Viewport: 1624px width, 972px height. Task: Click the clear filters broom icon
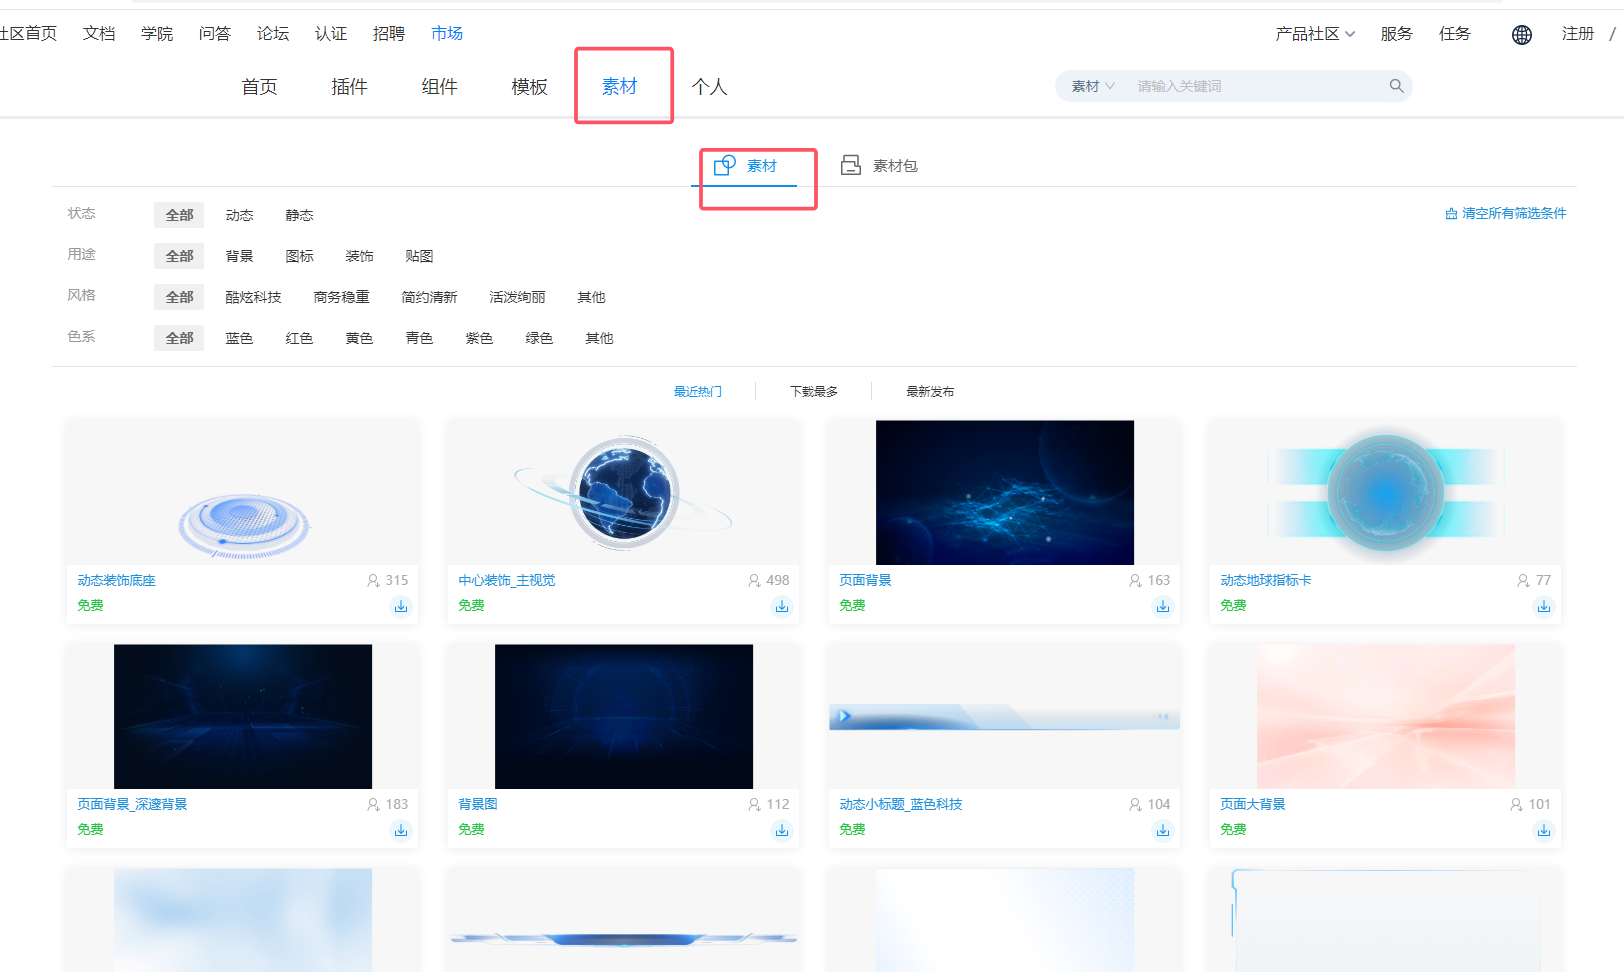coord(1451,213)
